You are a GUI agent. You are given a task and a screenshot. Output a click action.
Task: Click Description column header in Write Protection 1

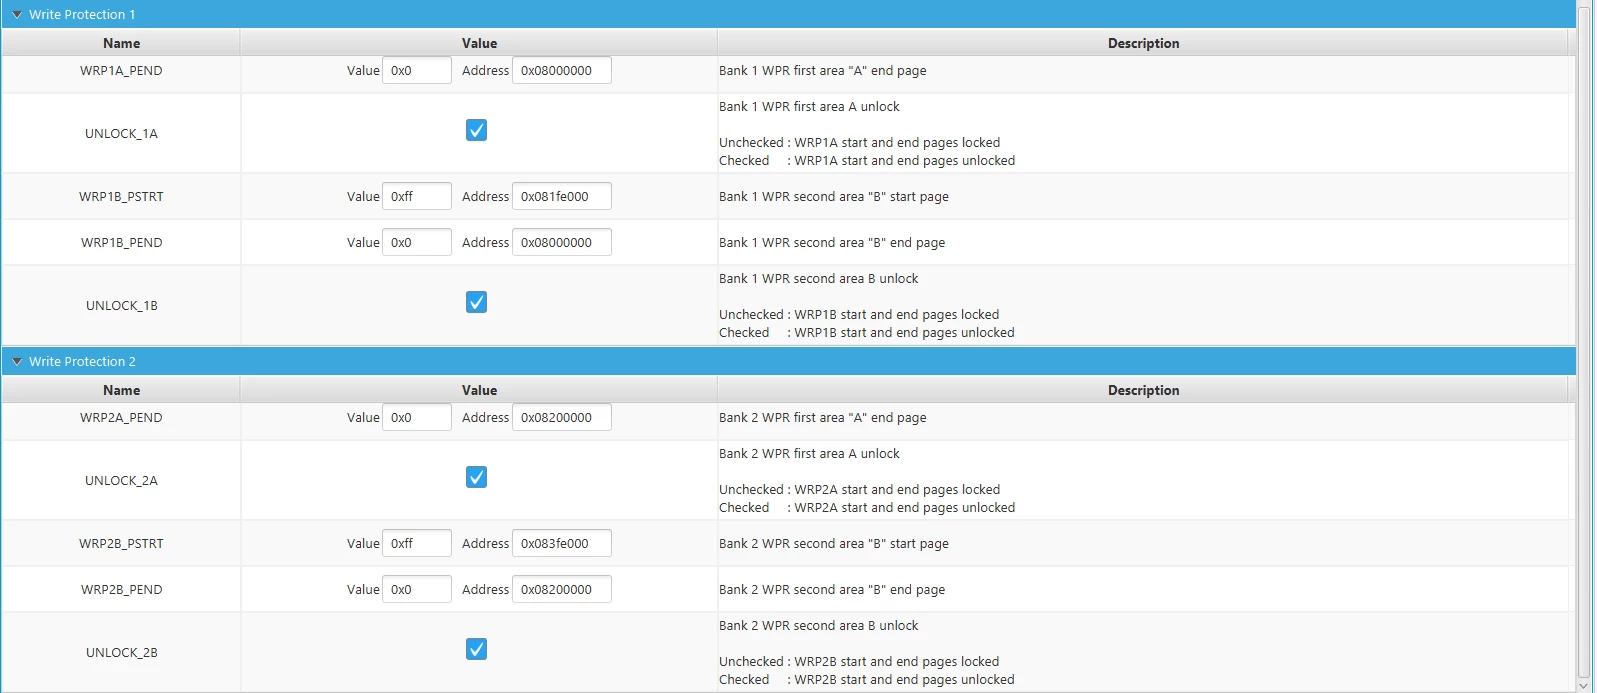click(1143, 43)
